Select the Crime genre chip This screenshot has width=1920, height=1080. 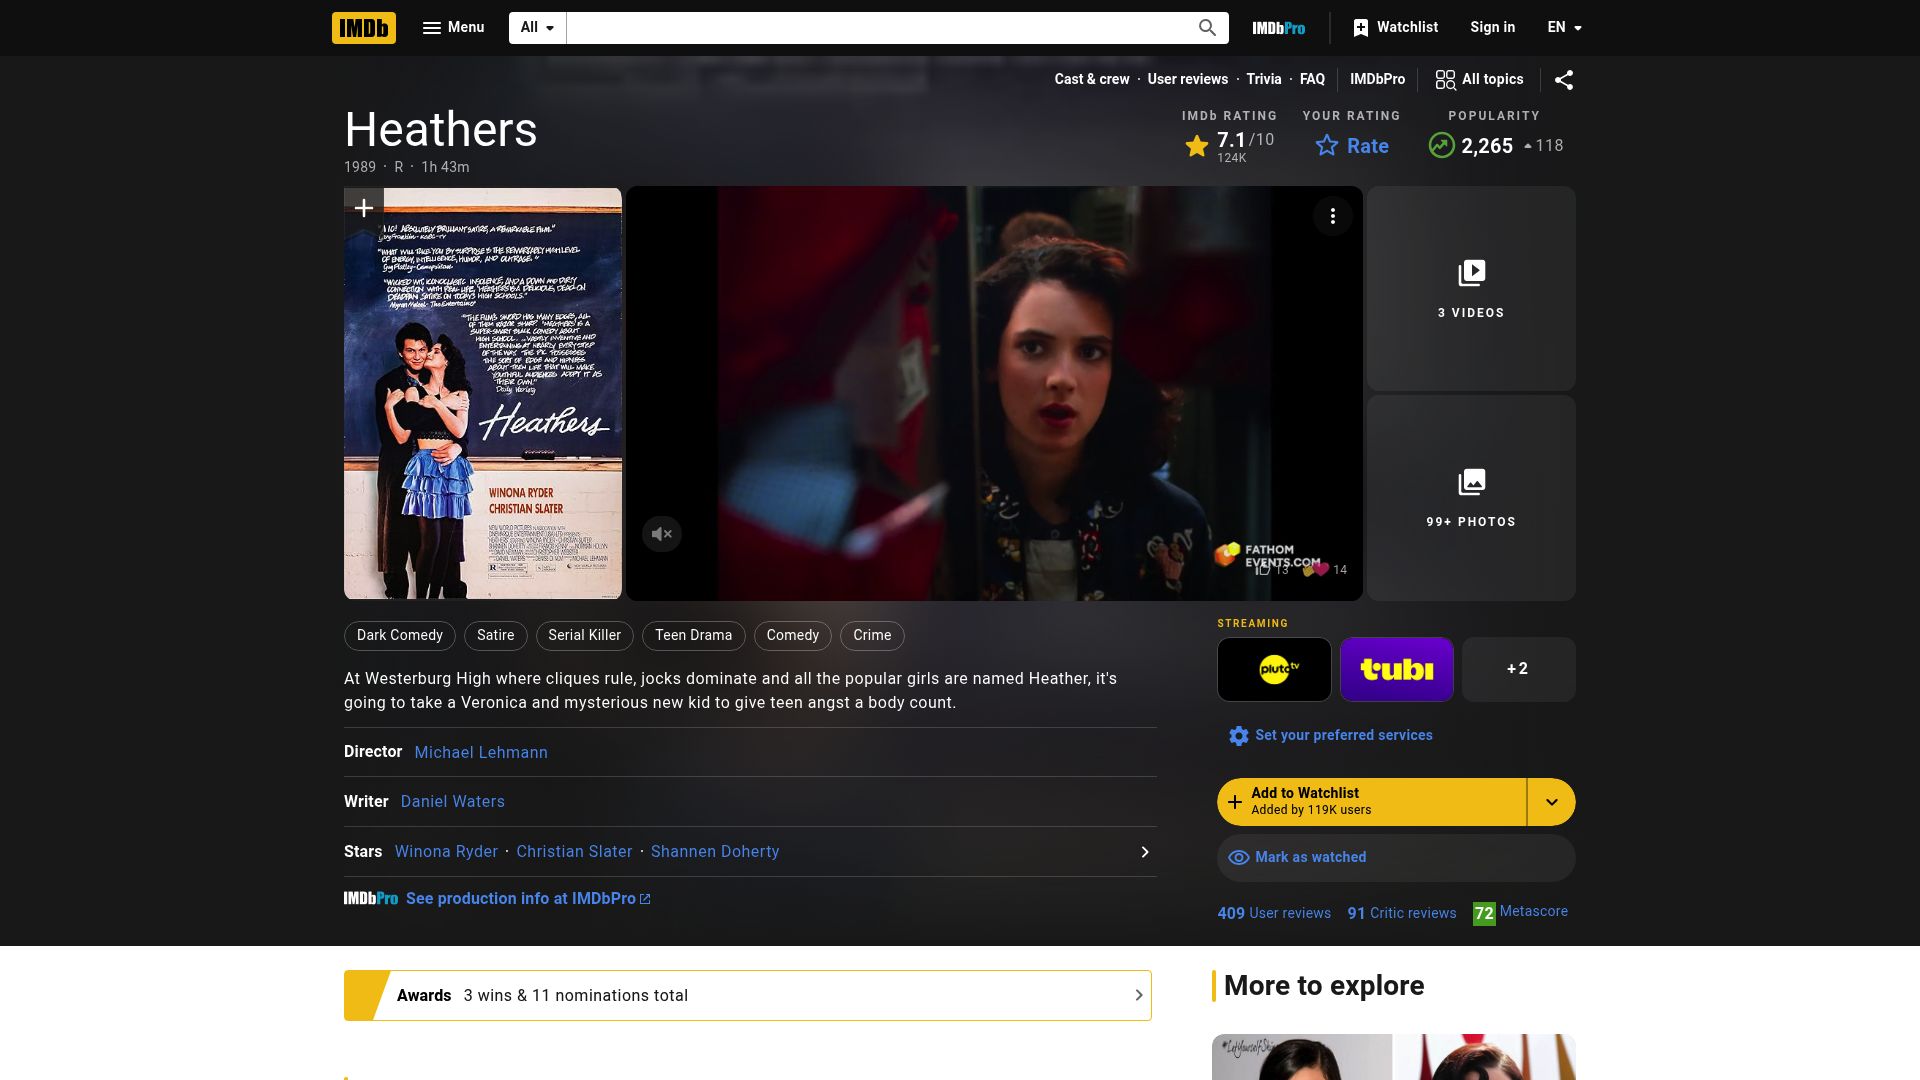point(872,636)
